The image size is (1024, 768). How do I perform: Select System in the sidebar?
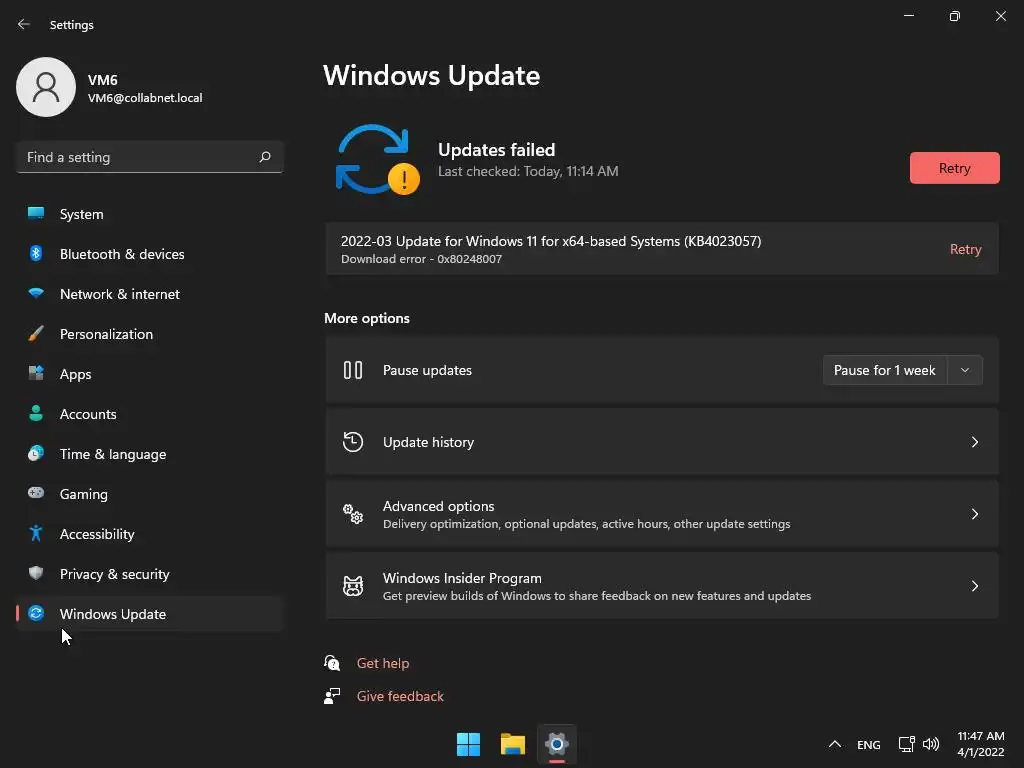point(150,214)
